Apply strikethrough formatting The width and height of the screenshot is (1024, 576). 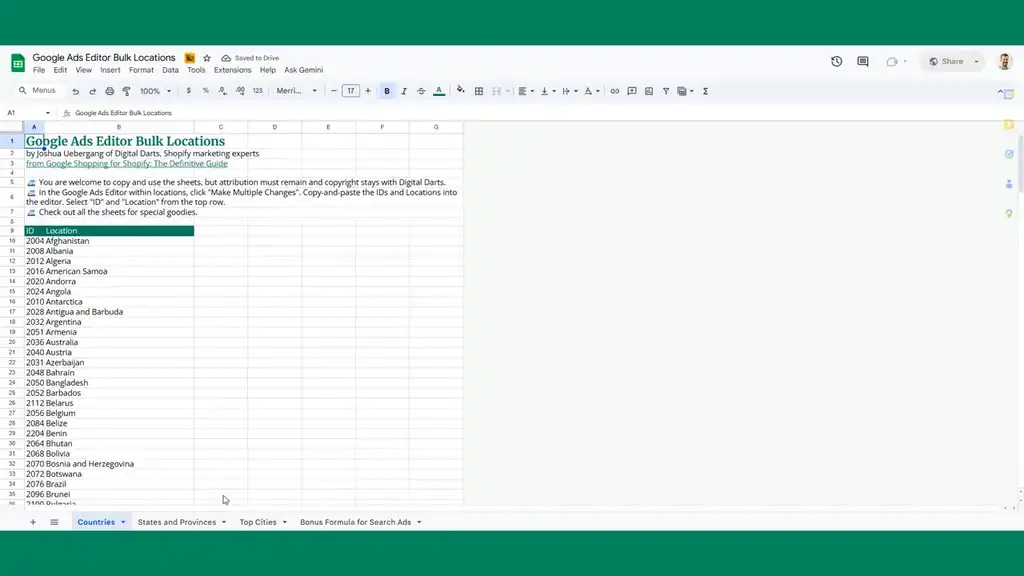[x=420, y=91]
